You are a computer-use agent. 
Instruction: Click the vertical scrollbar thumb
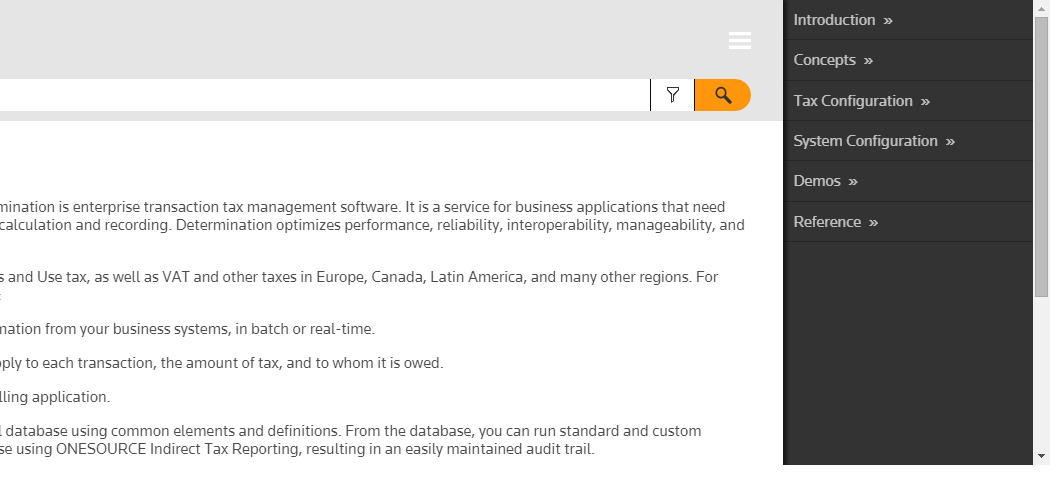coord(1041,150)
